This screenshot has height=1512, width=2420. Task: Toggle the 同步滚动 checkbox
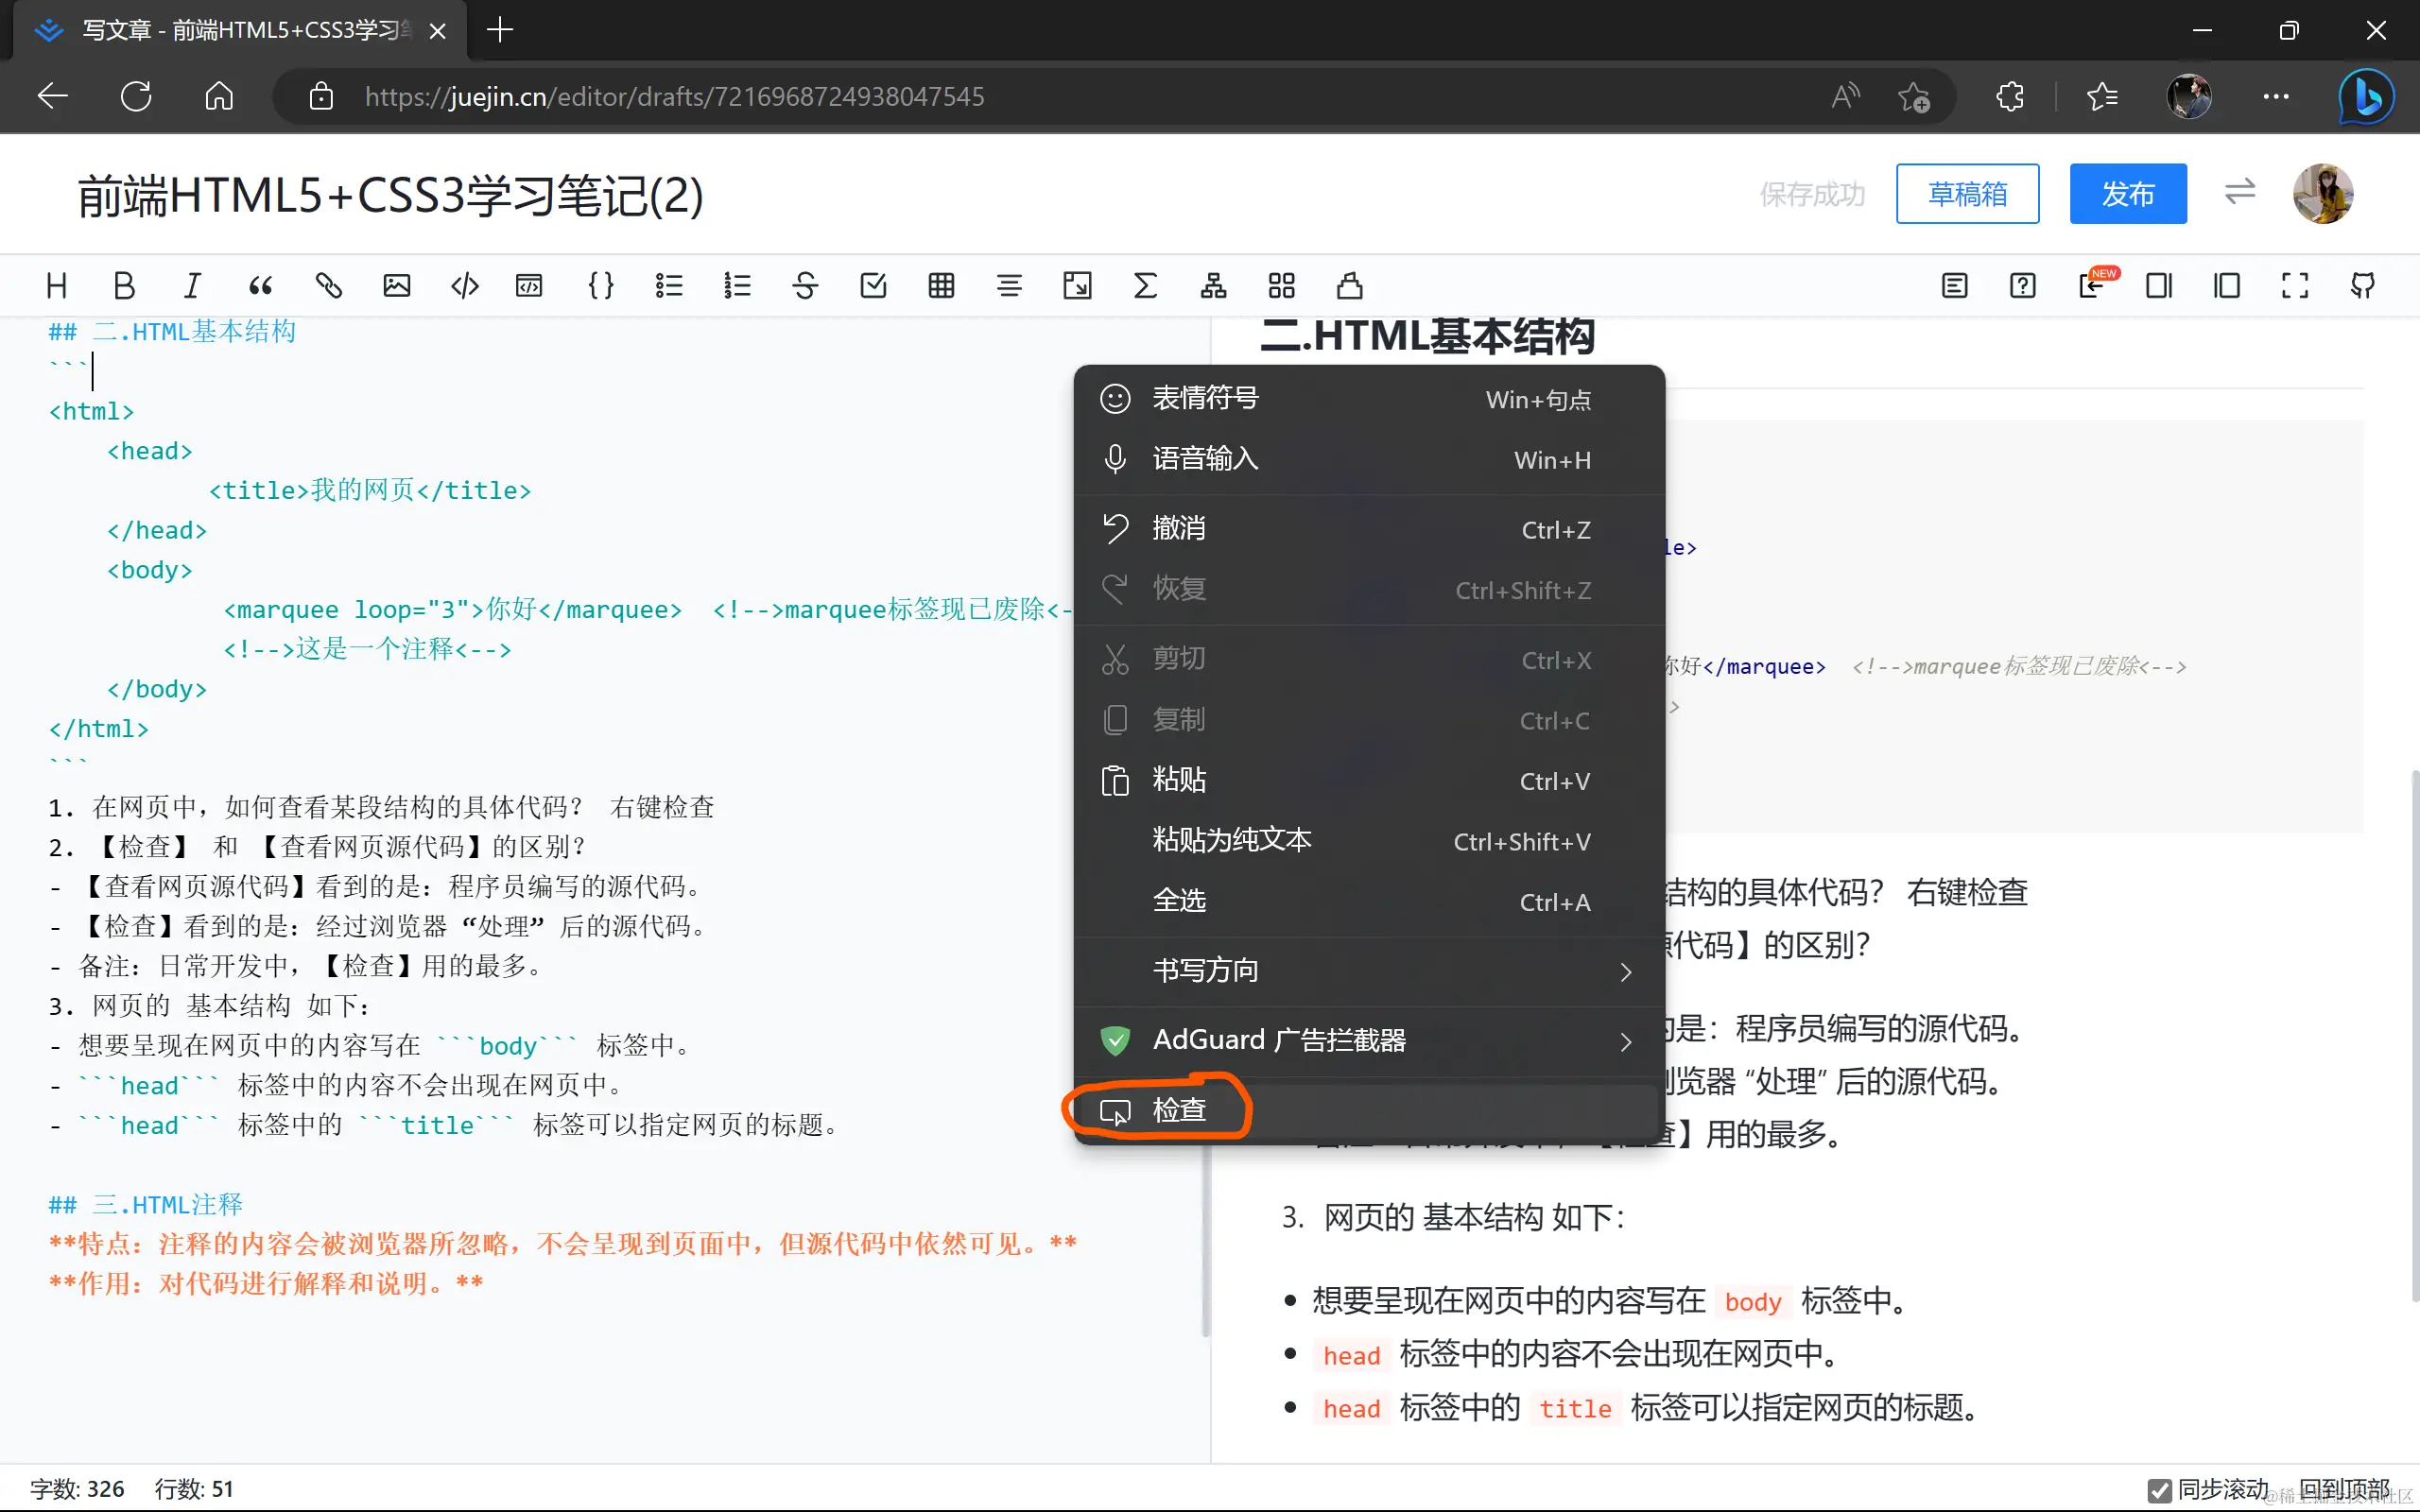pos(2159,1490)
